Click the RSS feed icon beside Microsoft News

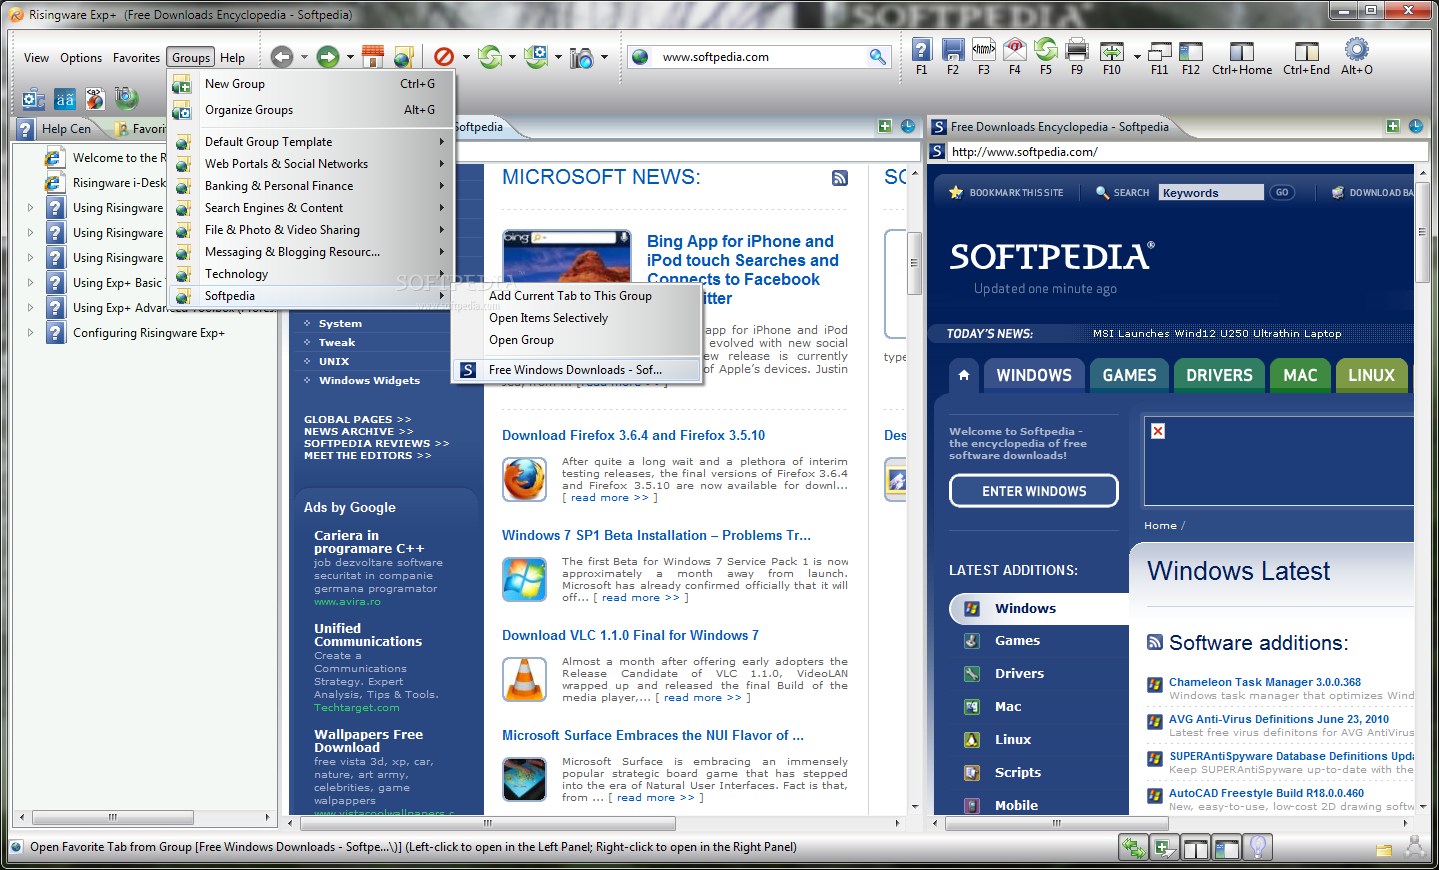[x=840, y=178]
